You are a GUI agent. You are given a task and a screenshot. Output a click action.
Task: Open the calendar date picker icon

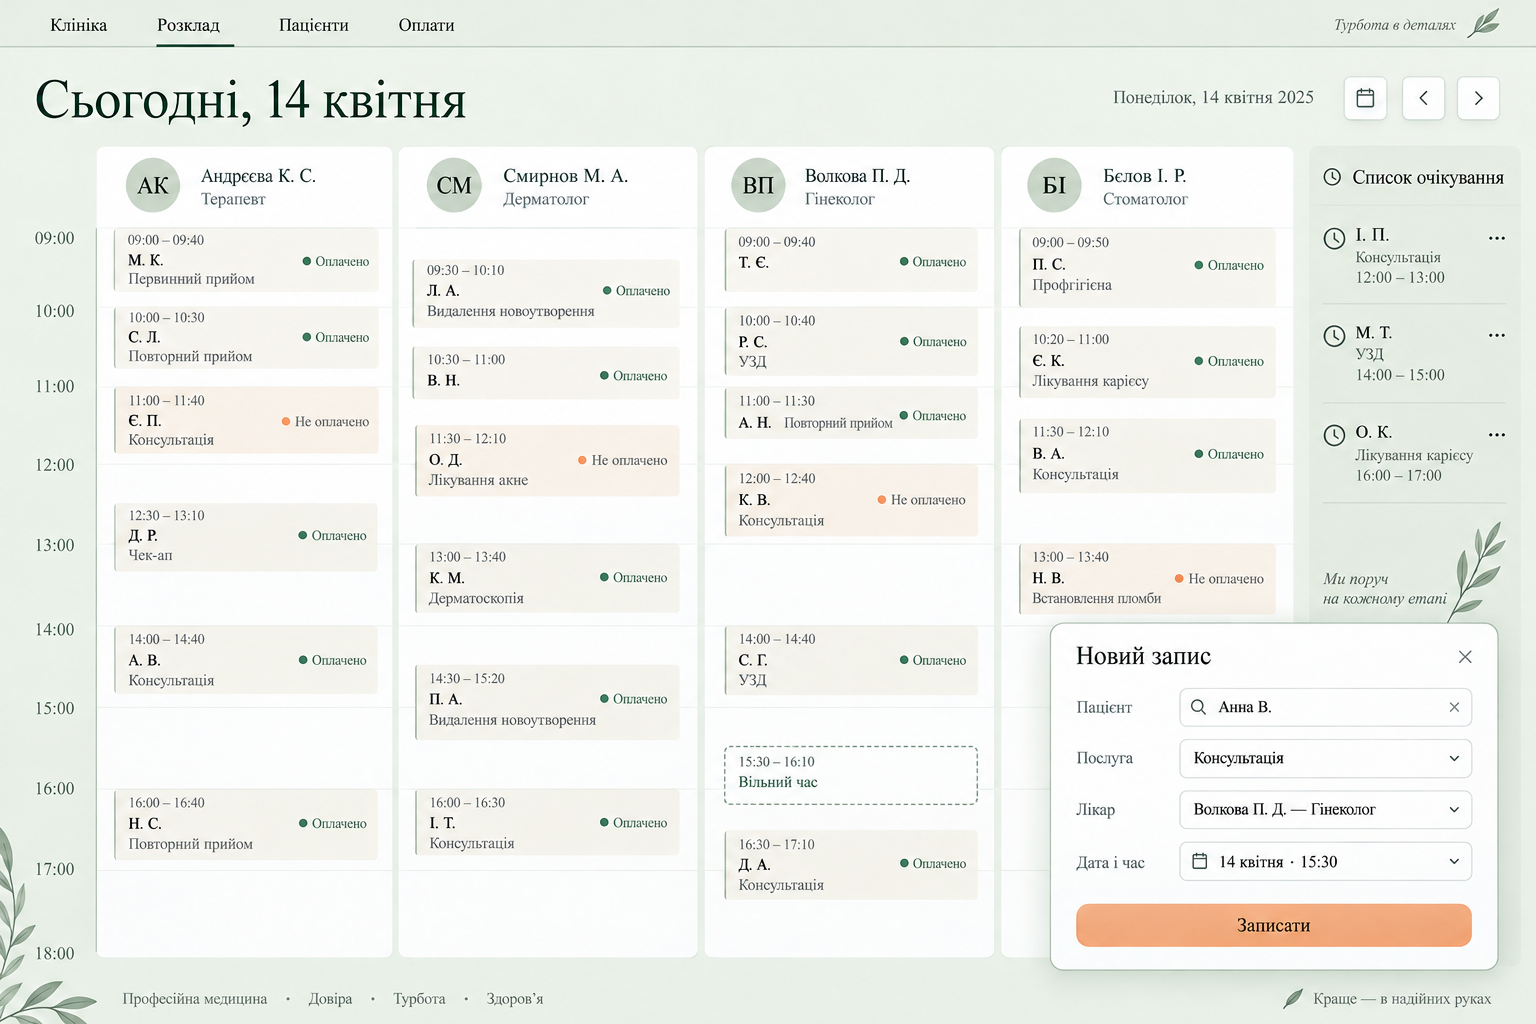point(1365,98)
